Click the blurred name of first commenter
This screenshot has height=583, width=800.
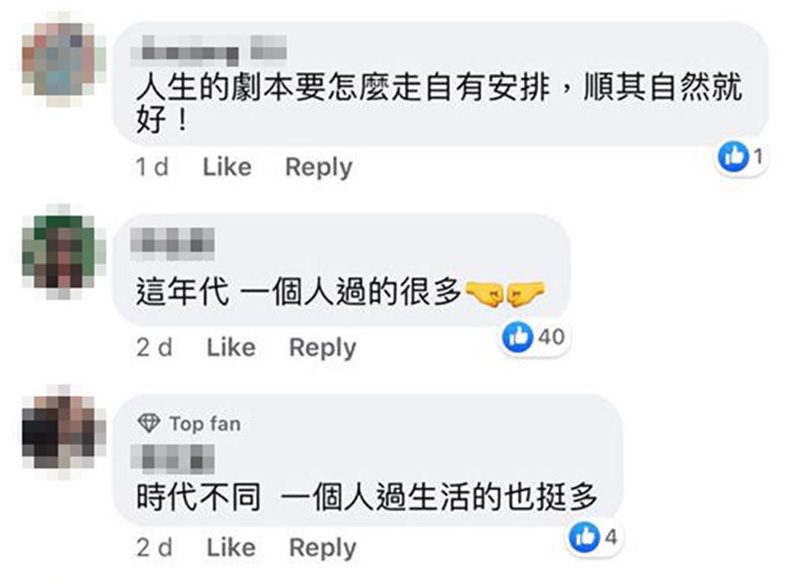[x=209, y=50]
